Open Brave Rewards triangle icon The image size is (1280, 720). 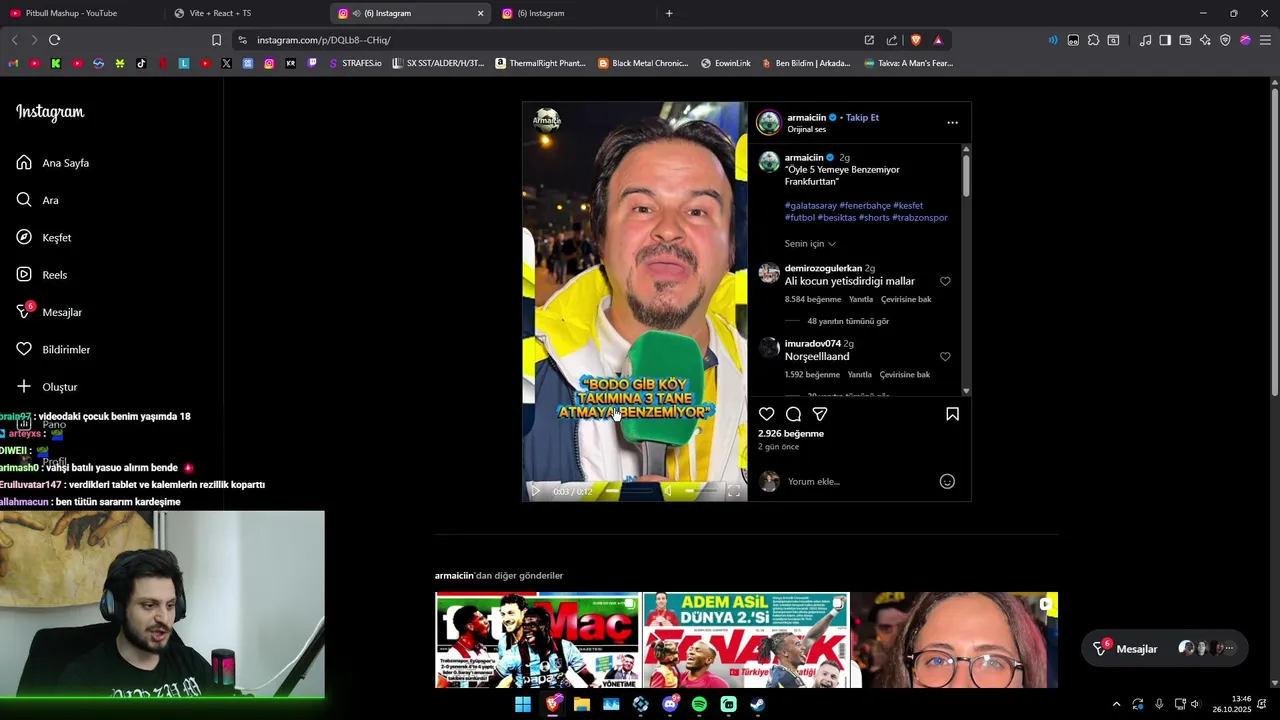tap(938, 40)
